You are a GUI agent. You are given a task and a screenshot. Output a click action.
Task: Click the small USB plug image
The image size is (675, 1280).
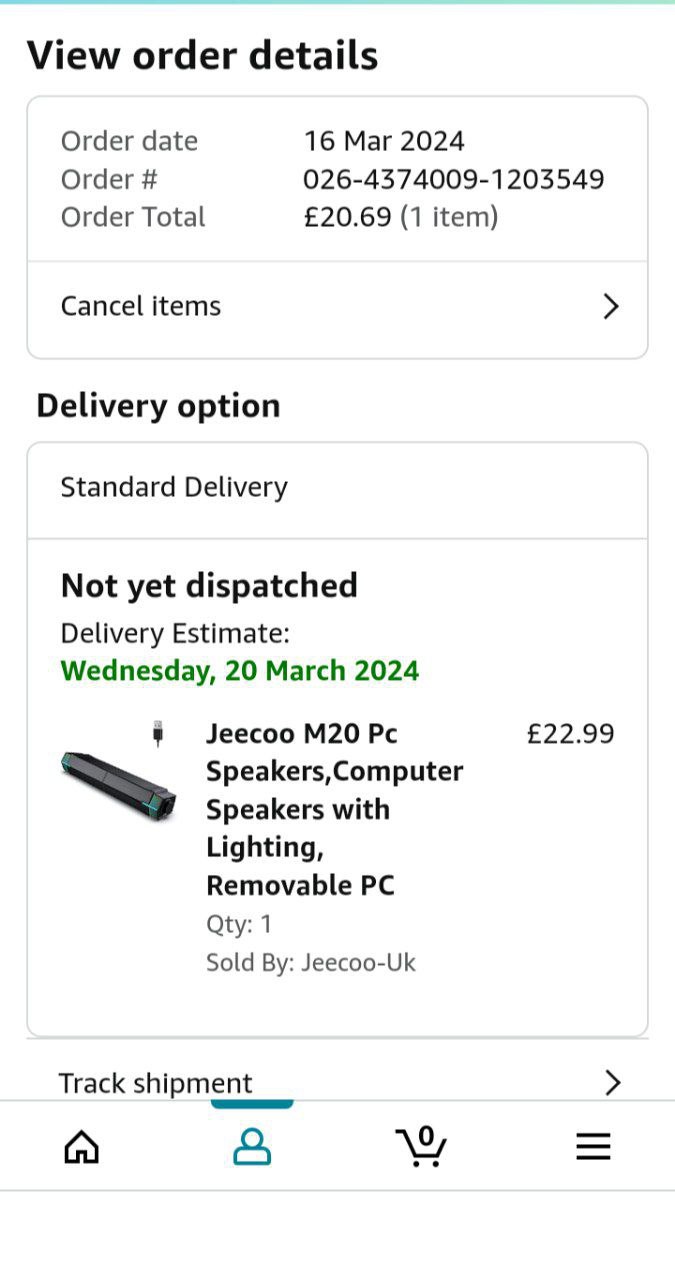point(157,733)
